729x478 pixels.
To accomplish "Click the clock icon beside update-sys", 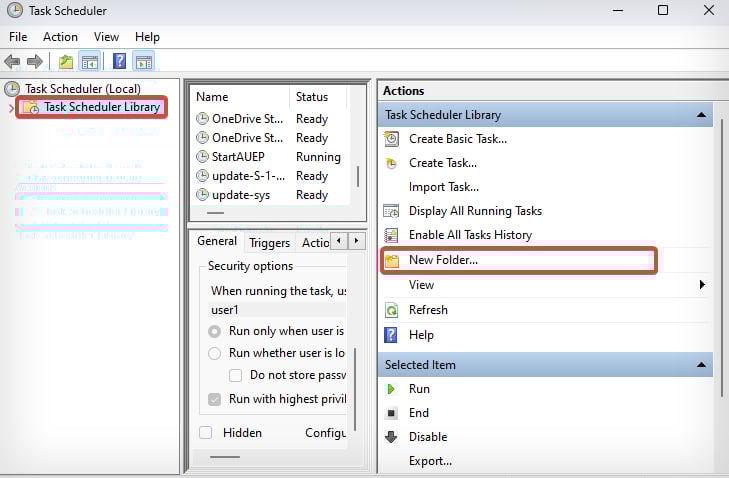I will [x=202, y=195].
